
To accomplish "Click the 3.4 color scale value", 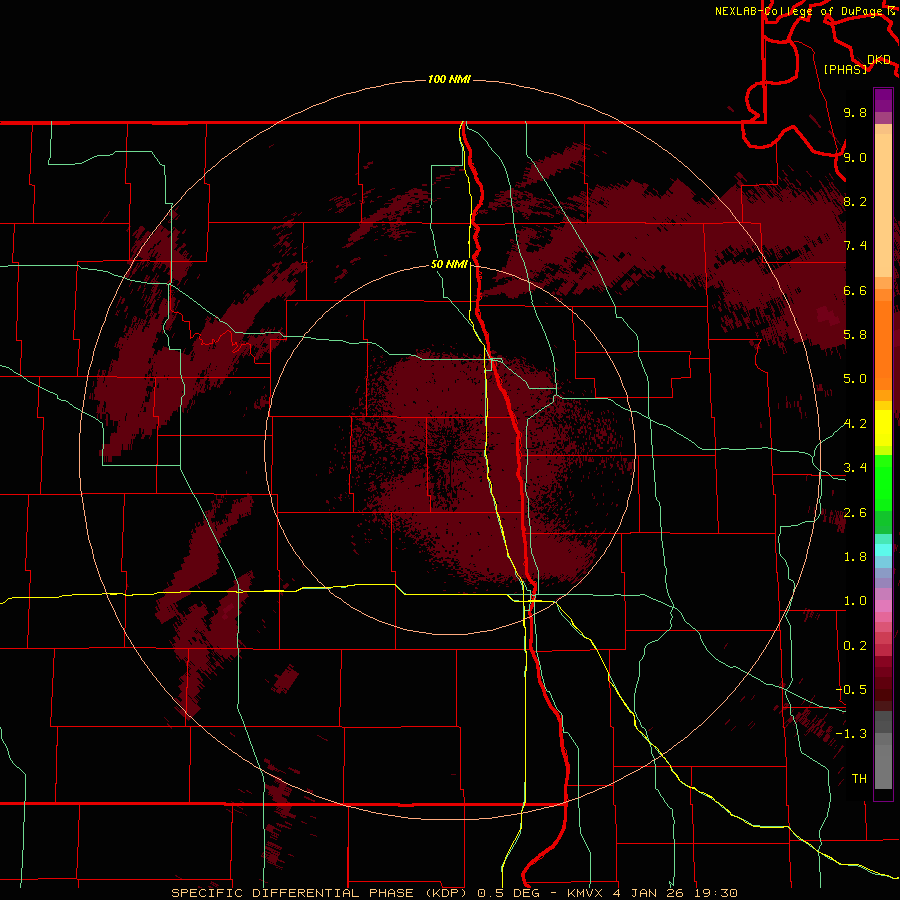I will [855, 468].
